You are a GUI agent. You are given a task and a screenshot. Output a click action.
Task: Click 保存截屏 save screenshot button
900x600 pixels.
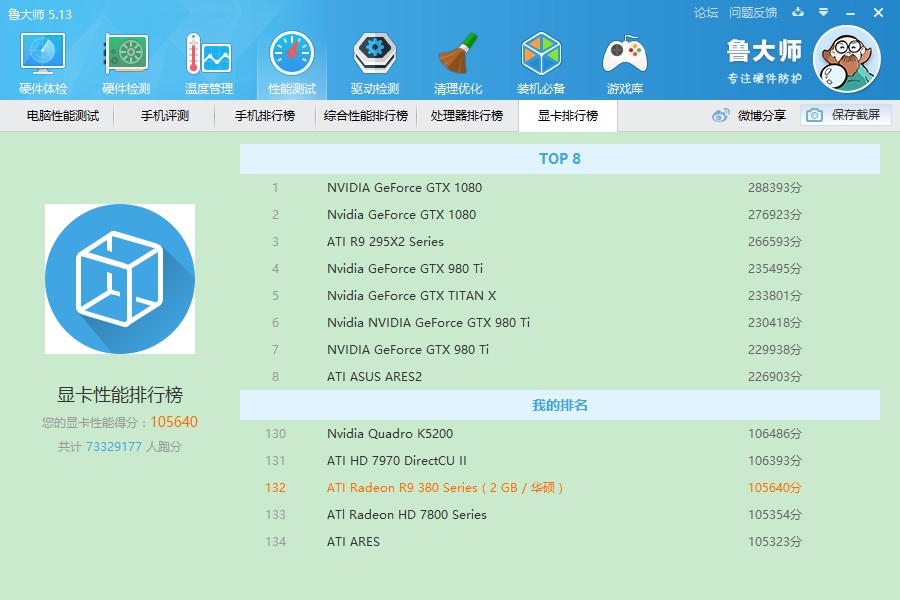[x=846, y=115]
